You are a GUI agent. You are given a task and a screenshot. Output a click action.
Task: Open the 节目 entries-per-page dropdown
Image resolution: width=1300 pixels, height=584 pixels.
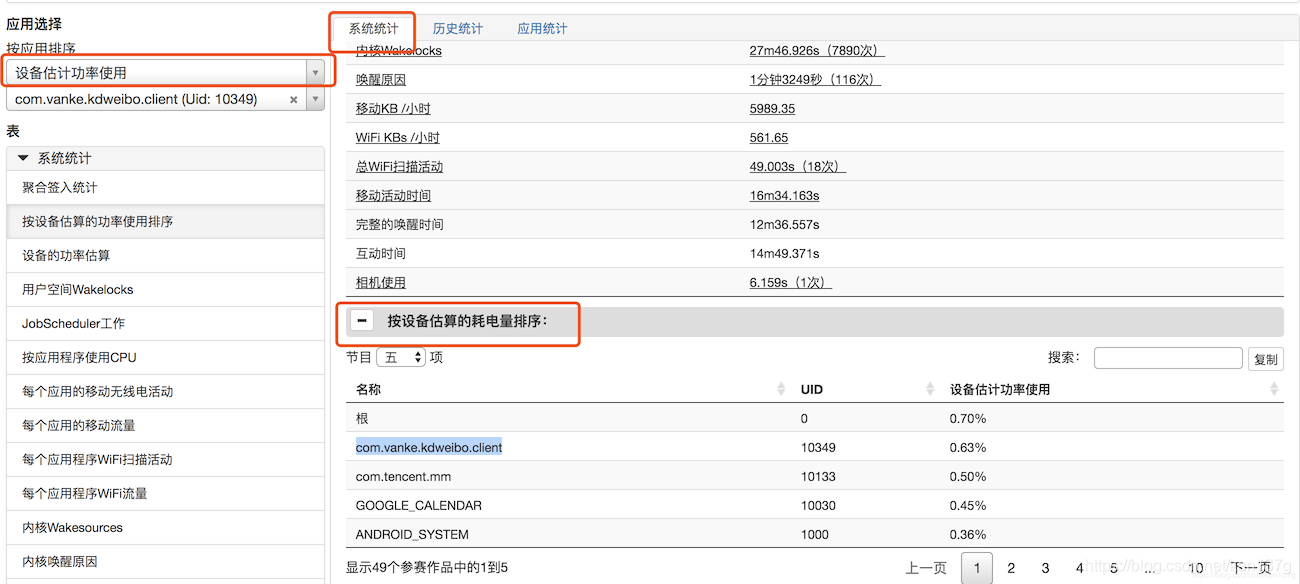(401, 358)
